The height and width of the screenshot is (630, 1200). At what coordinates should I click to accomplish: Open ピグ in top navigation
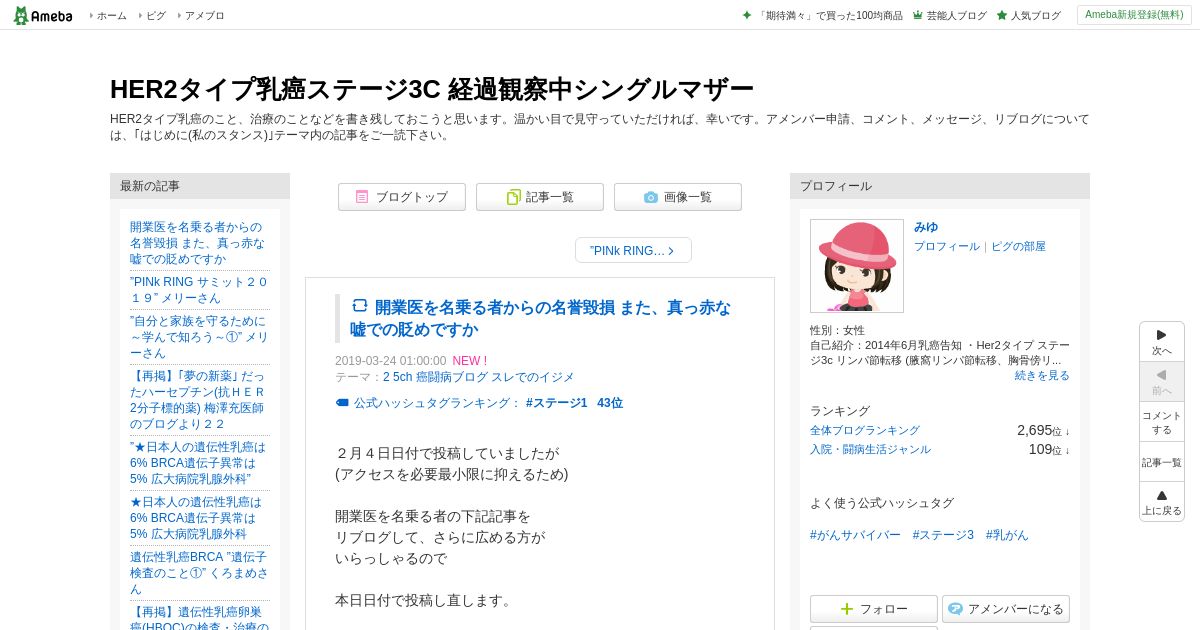(x=156, y=16)
